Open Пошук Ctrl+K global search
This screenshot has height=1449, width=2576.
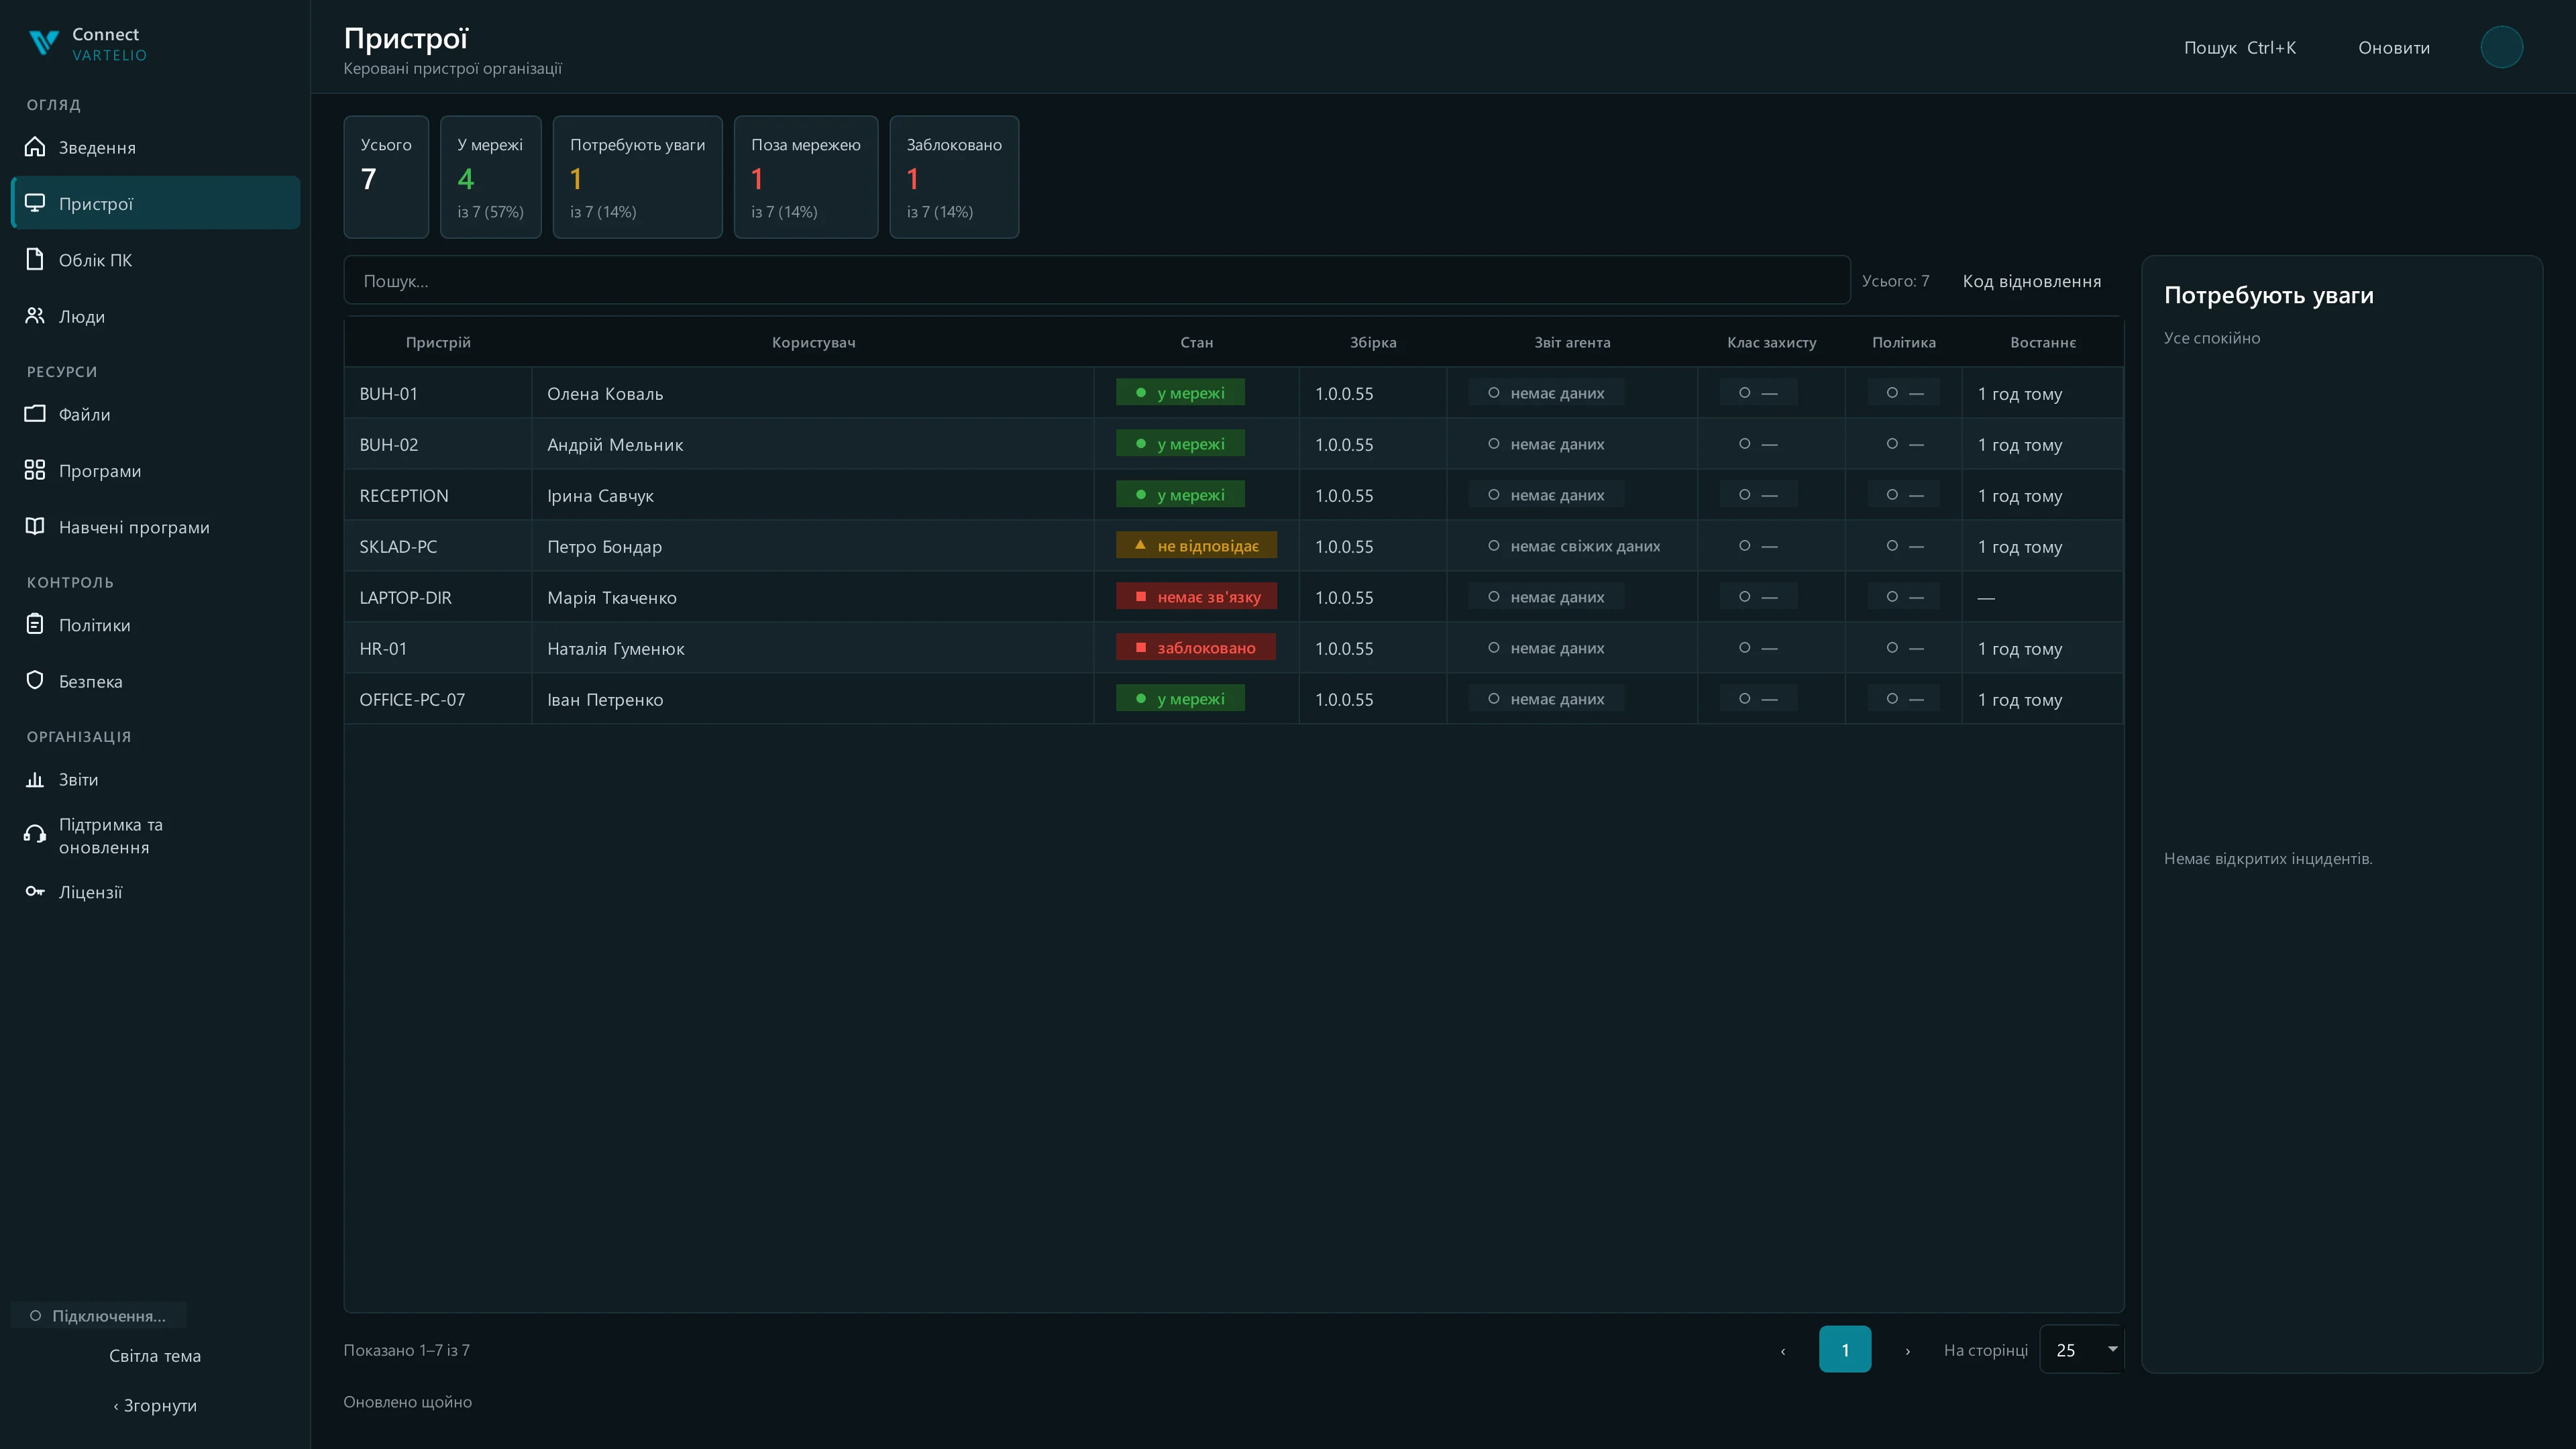tap(2240, 47)
